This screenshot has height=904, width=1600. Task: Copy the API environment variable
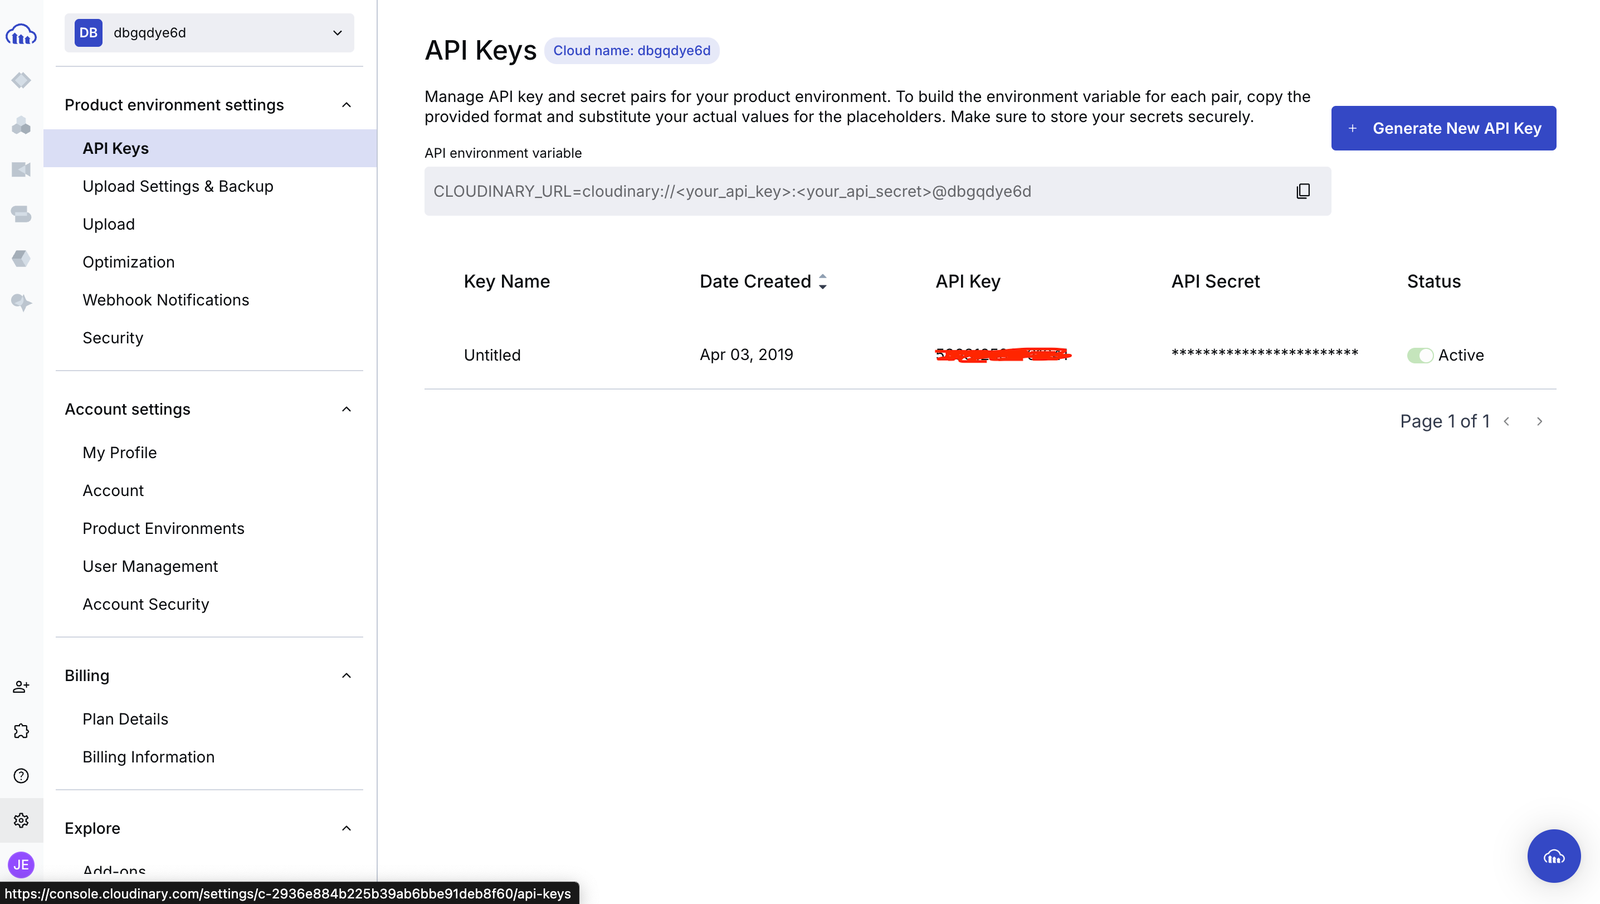[x=1303, y=191]
